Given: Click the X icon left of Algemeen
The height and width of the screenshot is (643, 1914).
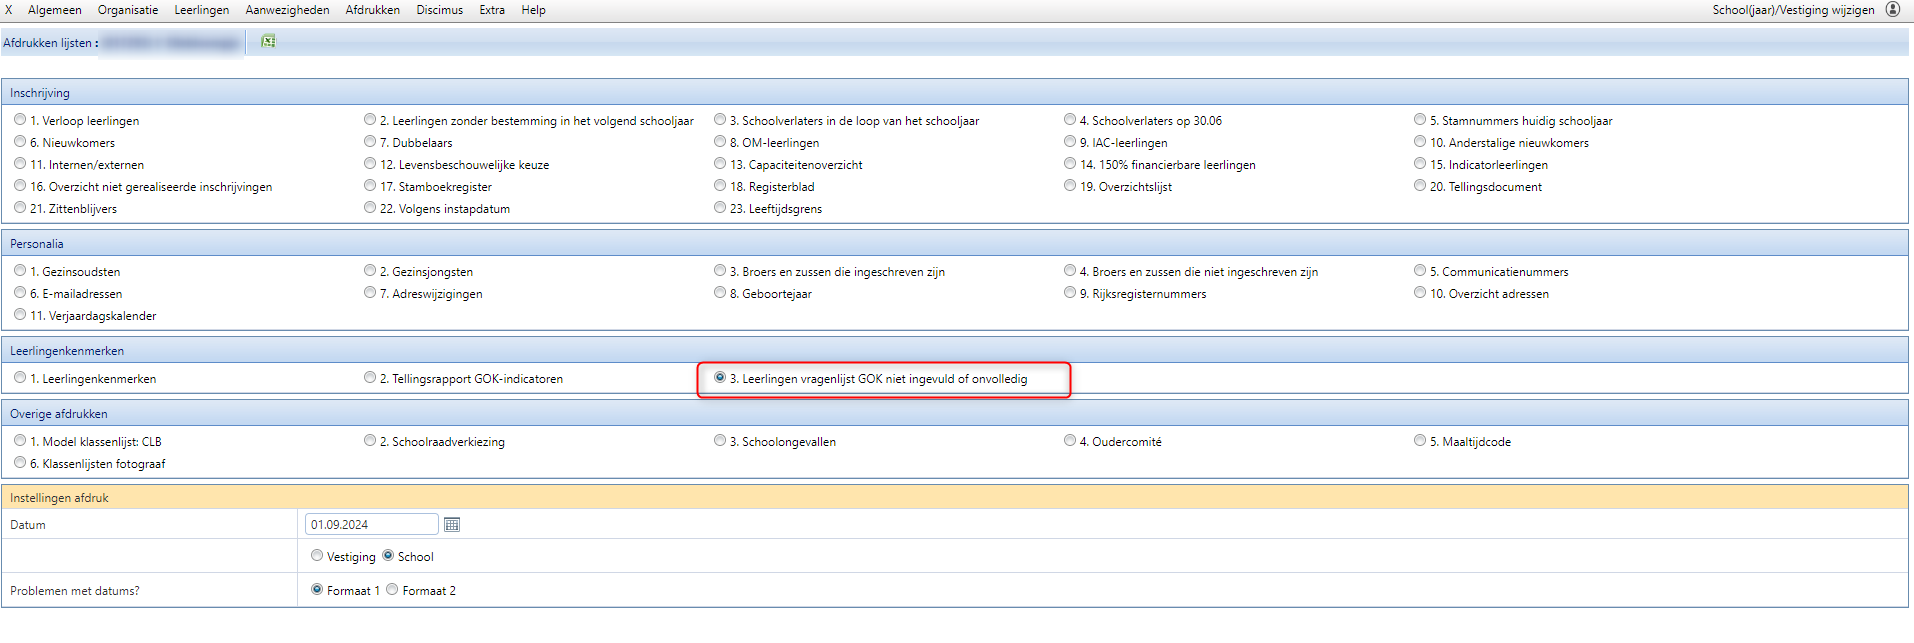Looking at the screenshot, I should click(x=9, y=10).
